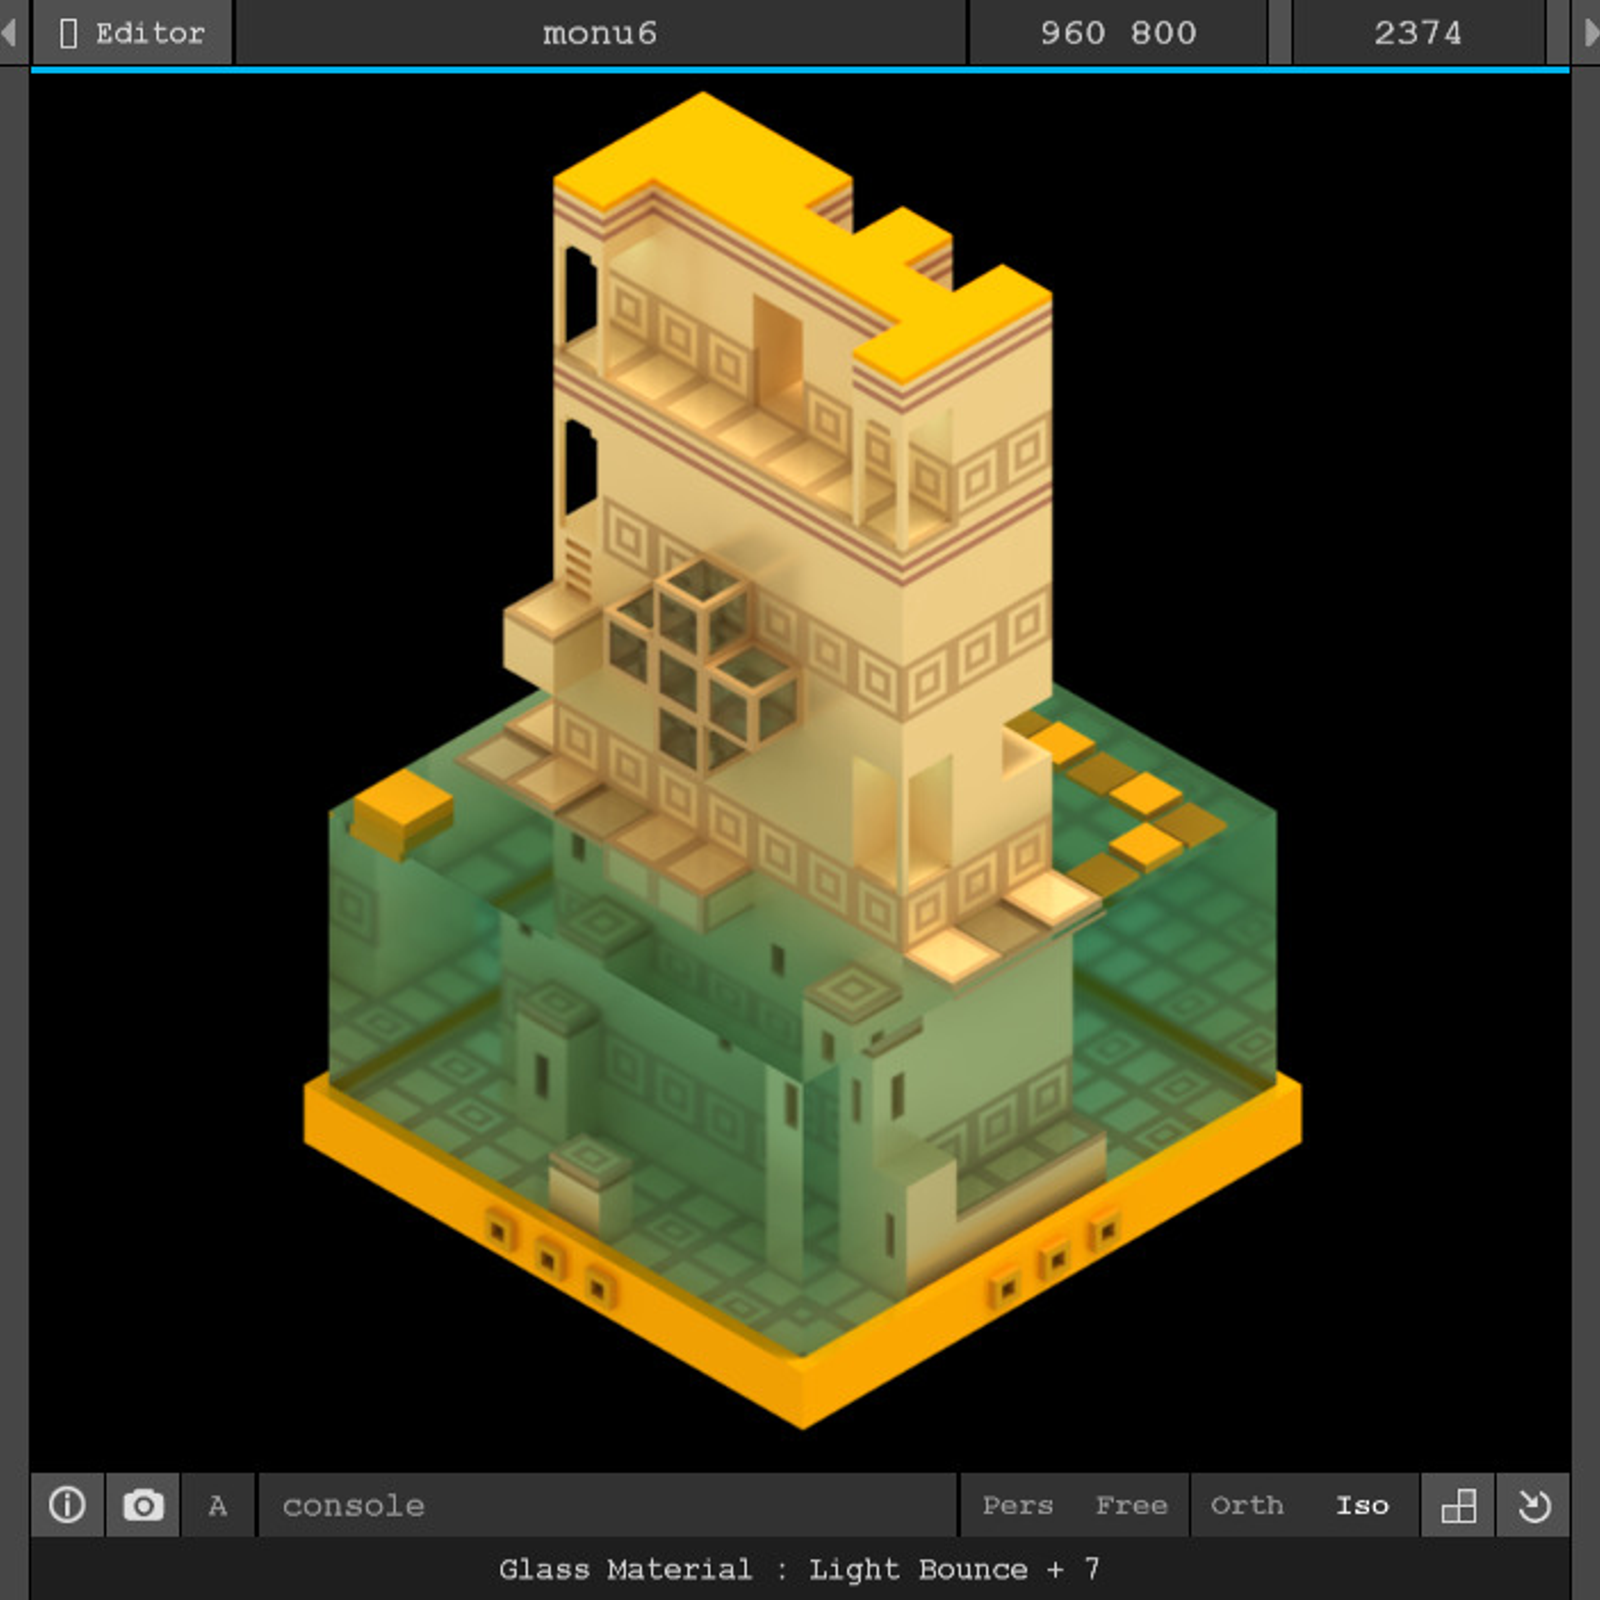
Task: Click the blue render progress bar
Action: pyautogui.click(x=800, y=70)
